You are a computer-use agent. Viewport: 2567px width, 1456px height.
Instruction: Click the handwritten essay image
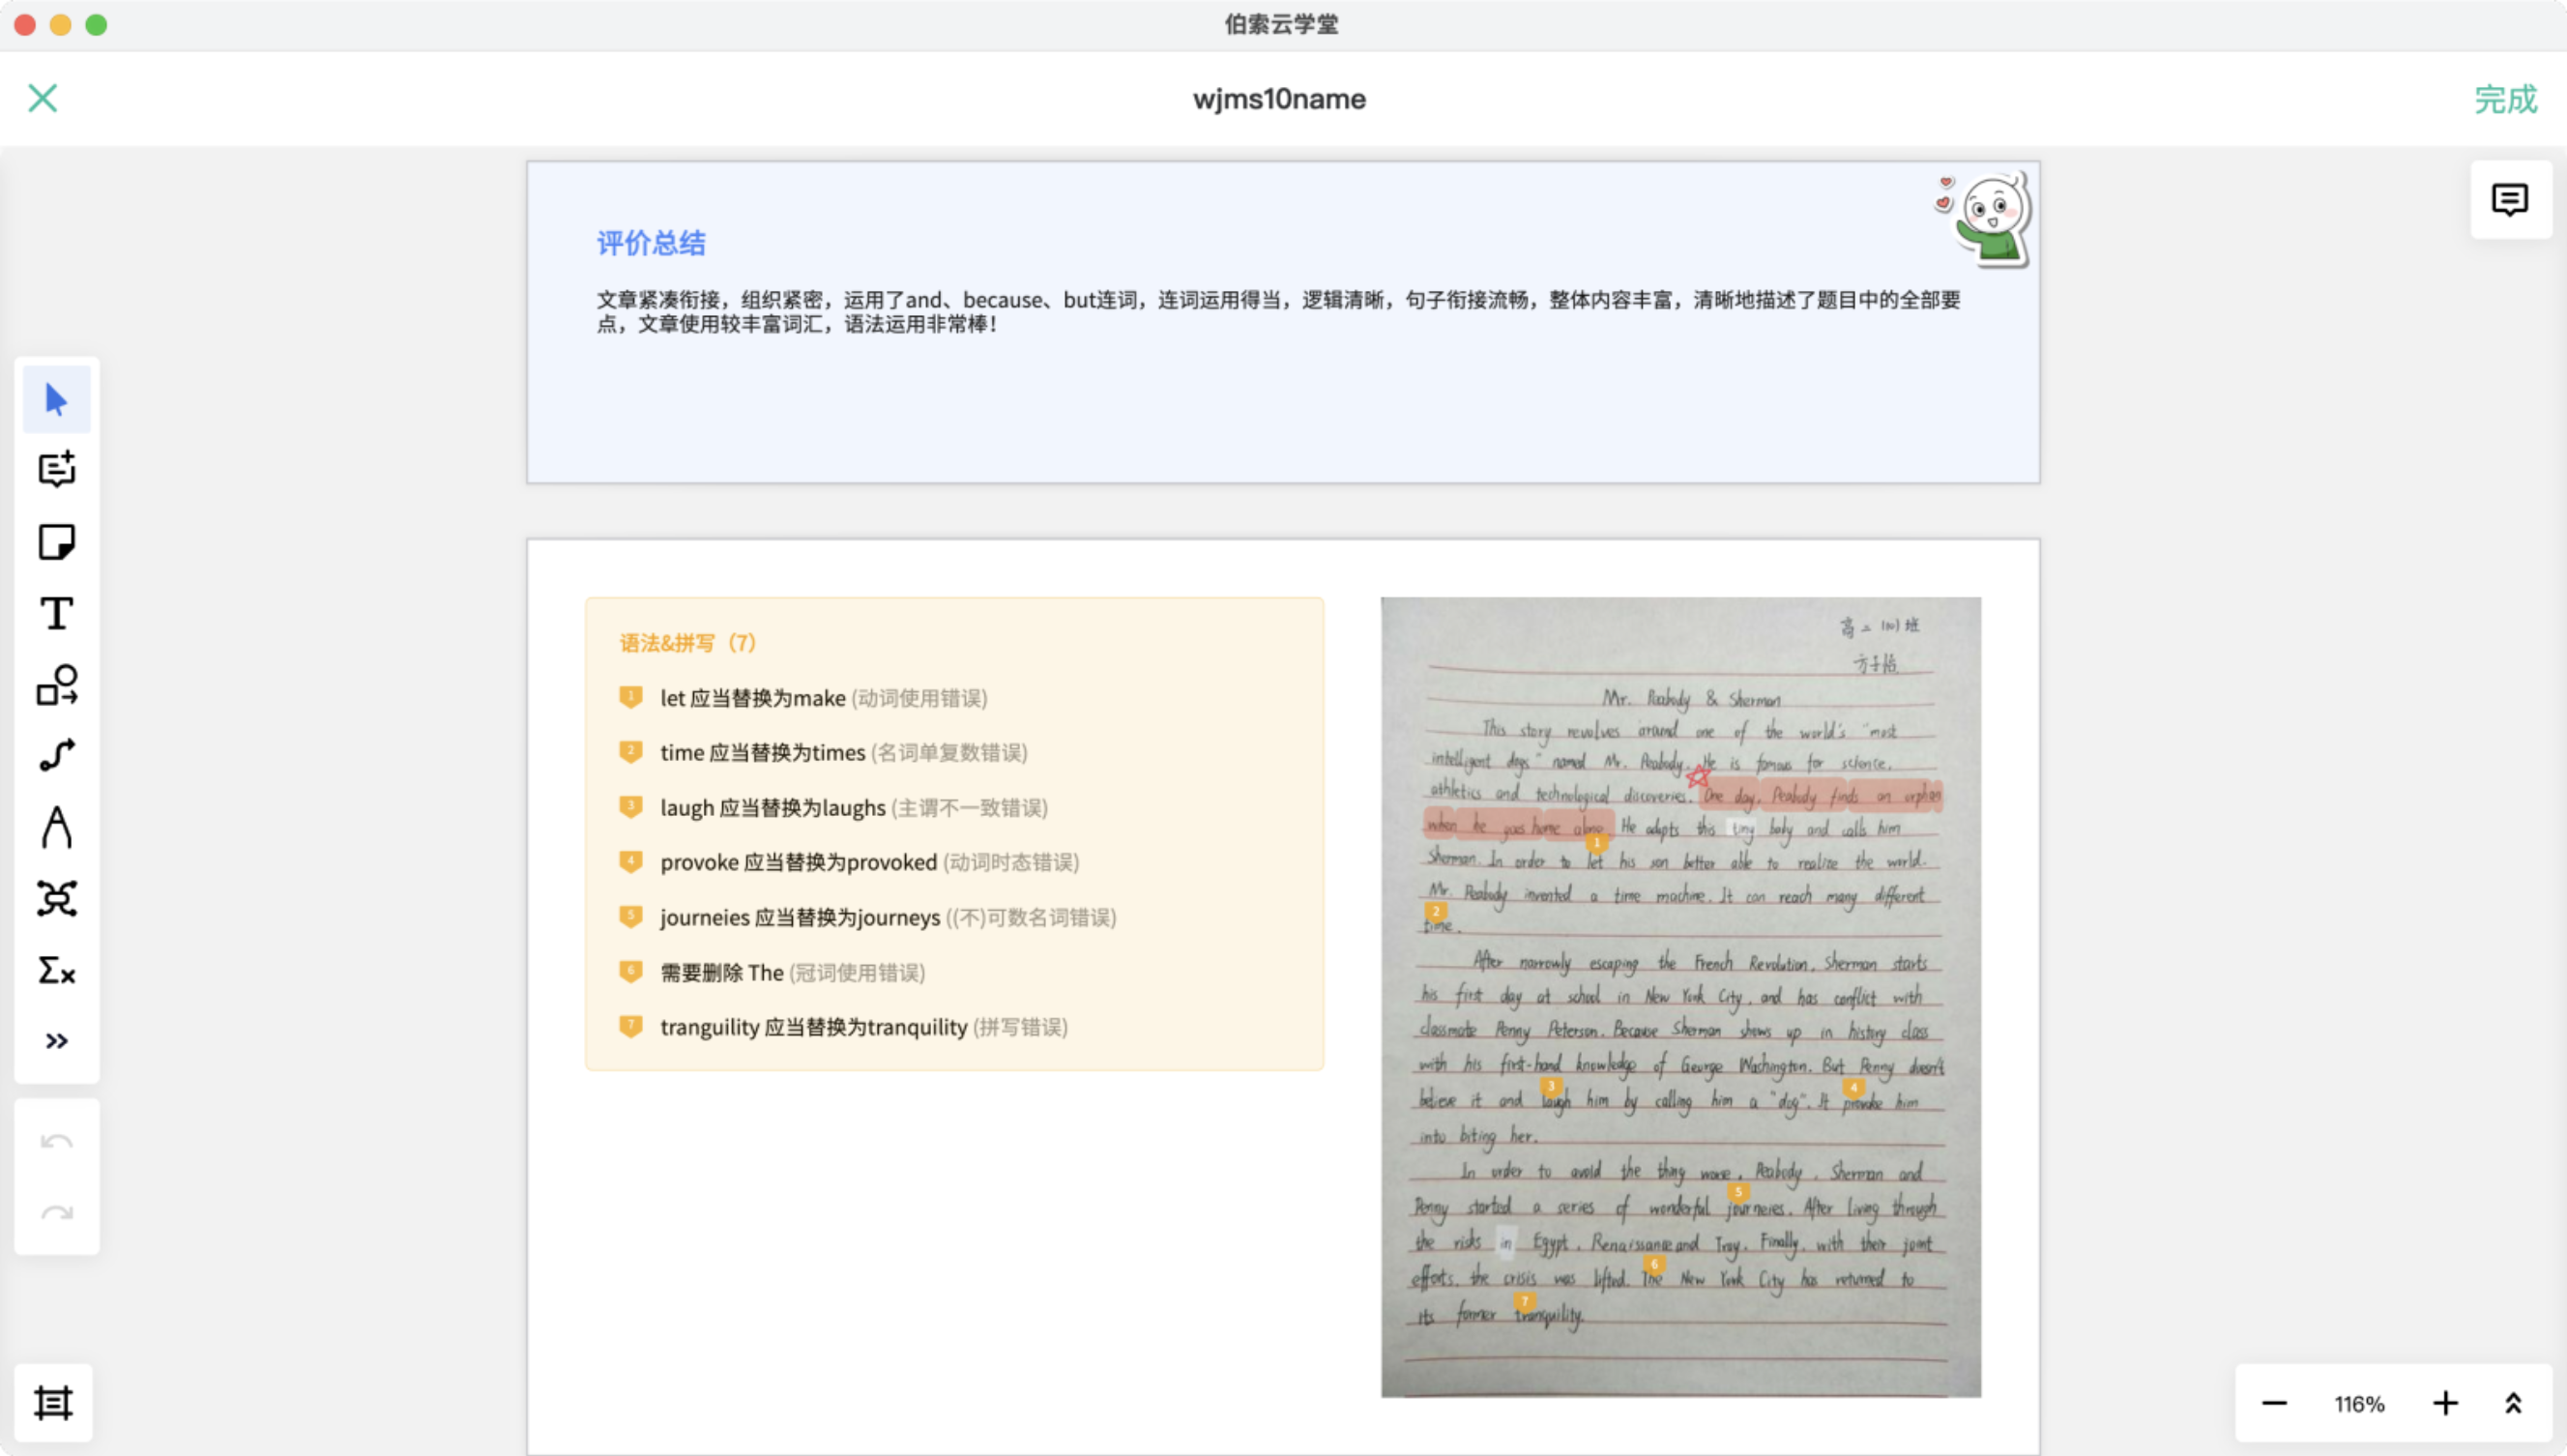pyautogui.click(x=1680, y=996)
